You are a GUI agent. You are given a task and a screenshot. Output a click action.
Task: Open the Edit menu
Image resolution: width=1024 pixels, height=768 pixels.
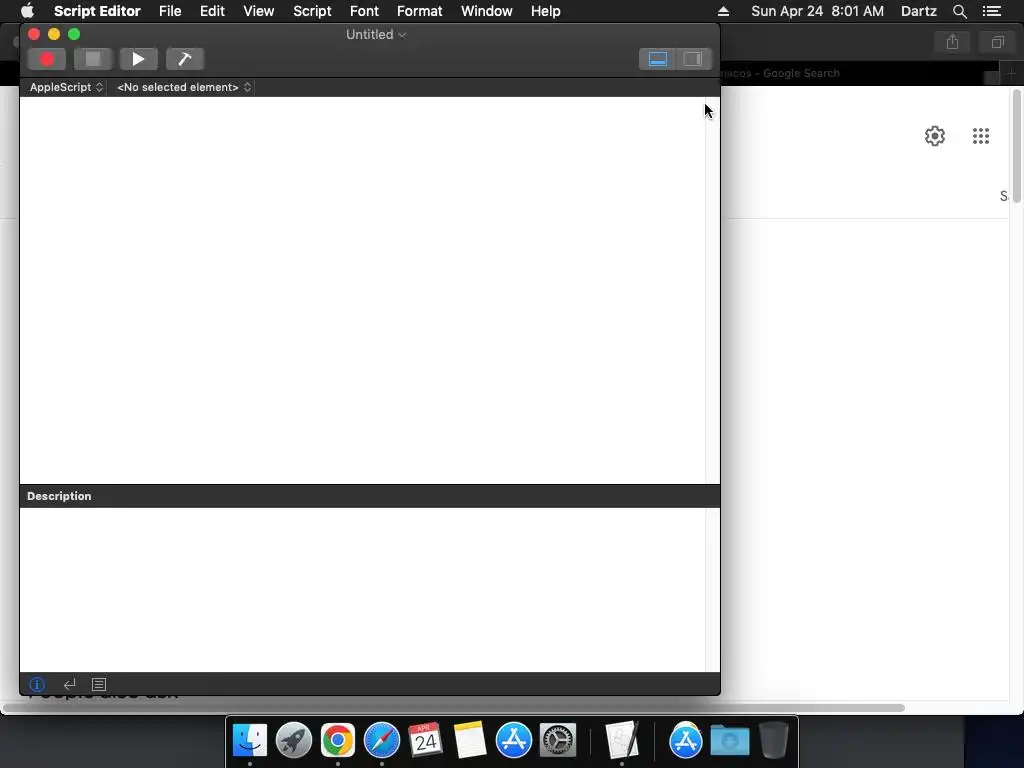click(212, 11)
